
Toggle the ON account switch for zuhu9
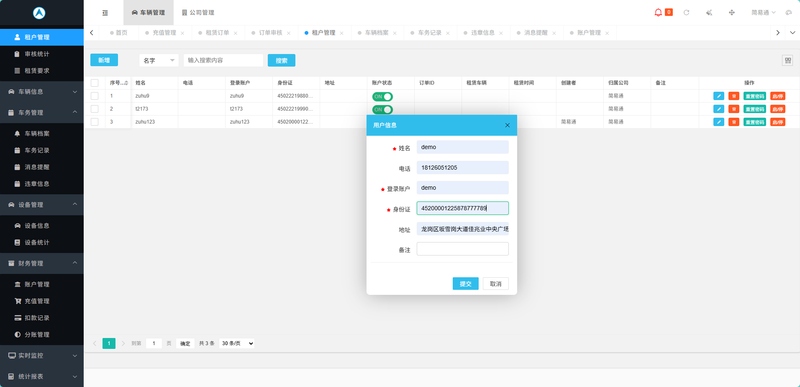(382, 96)
